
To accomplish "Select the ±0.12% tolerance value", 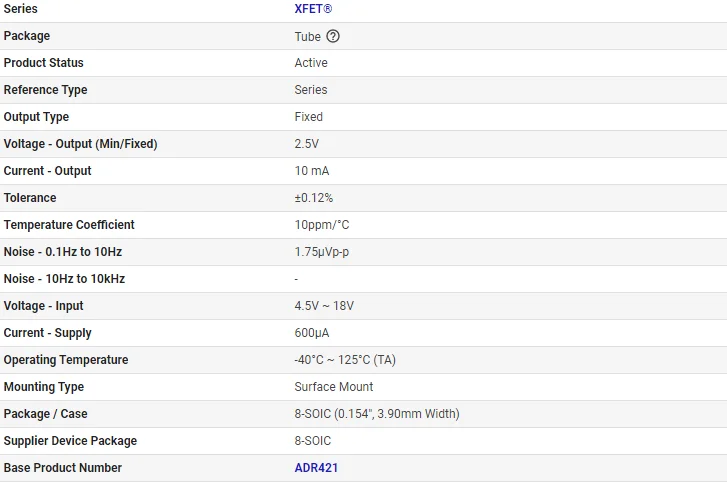I will [x=313, y=198].
